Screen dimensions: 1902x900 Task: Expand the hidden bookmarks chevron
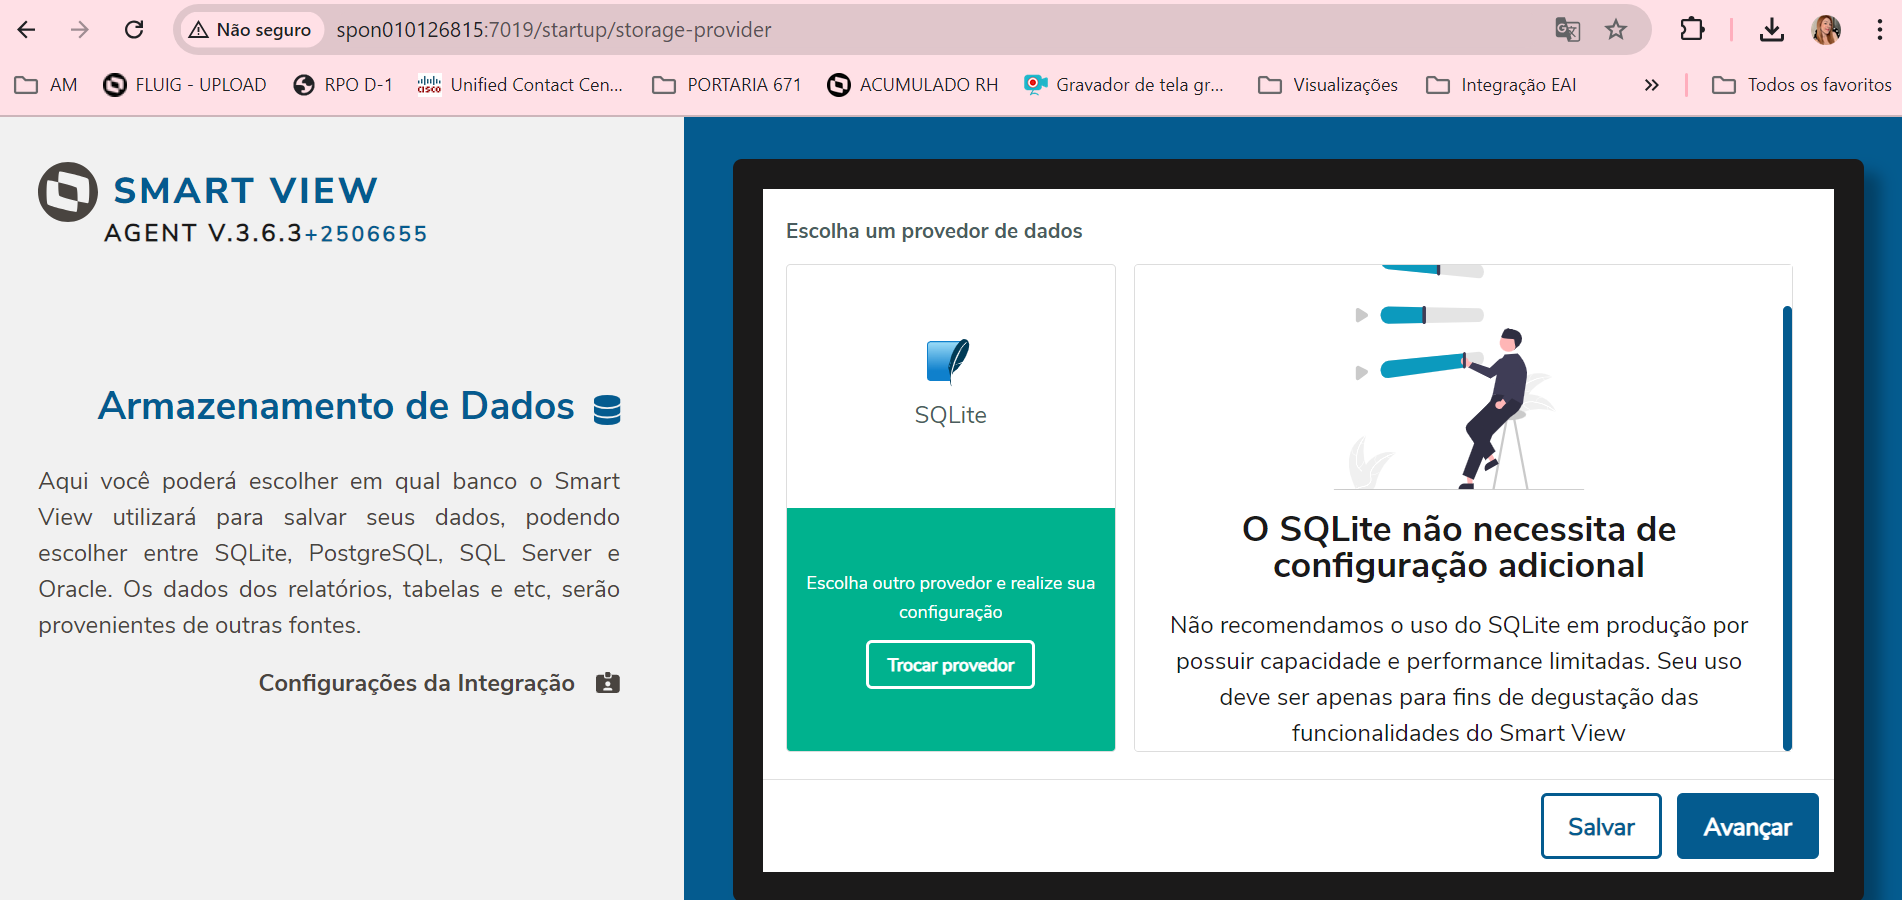pos(1651,85)
